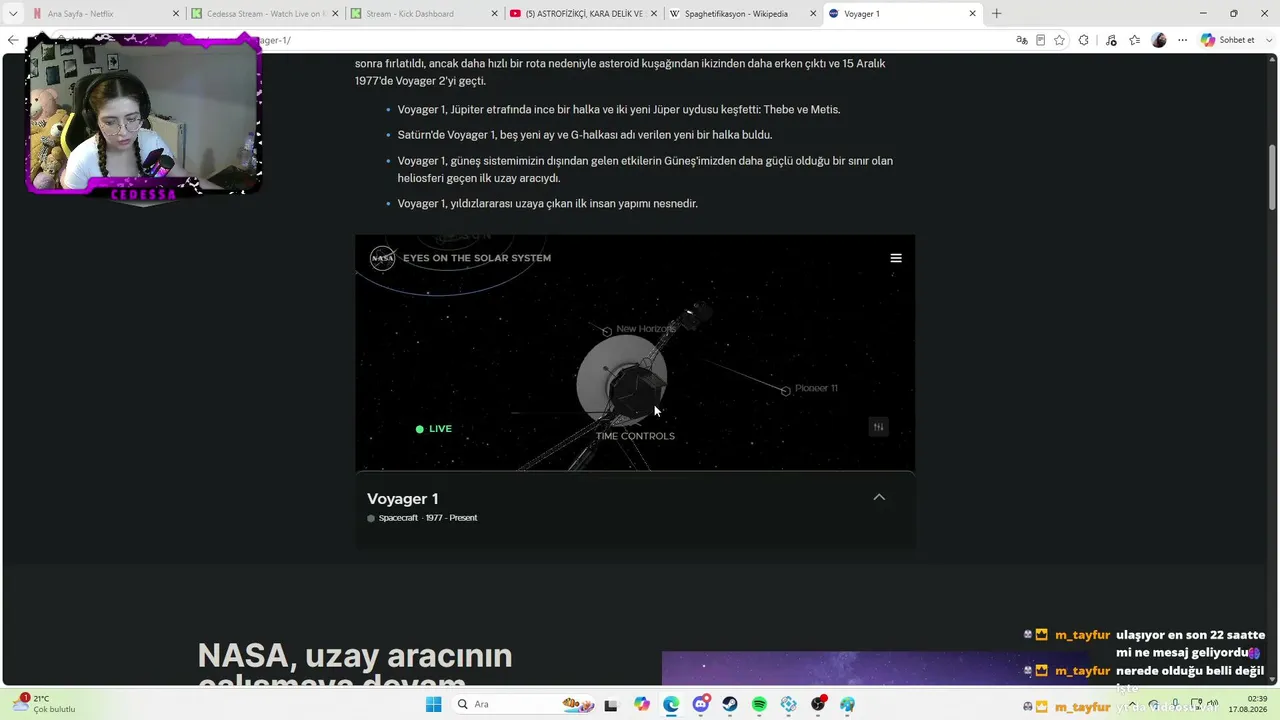Open the browser profile avatar

click(x=1159, y=40)
